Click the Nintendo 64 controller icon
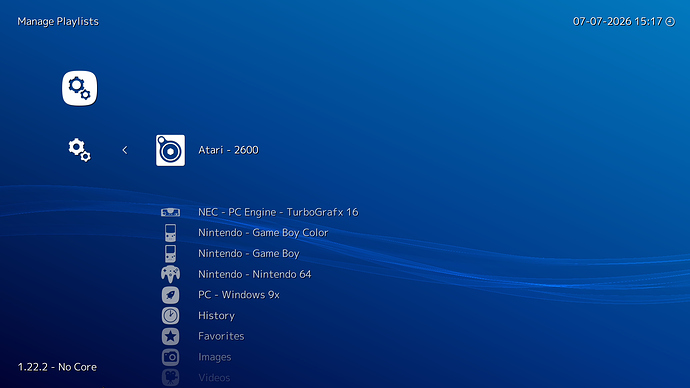Screen dimensions: 690x388 pyautogui.click(x=170, y=274)
